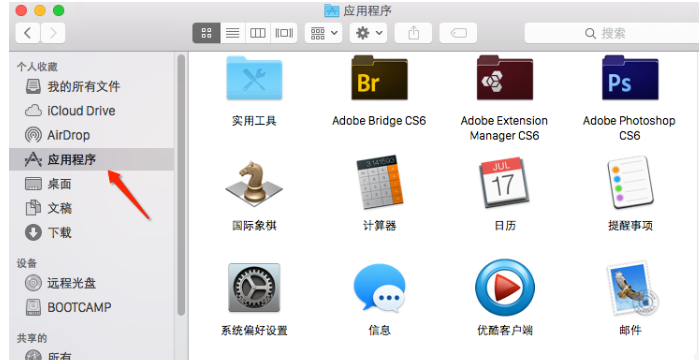Open 文稿 in the sidebar
Viewport: 699px width, 360px height.
coord(91,208)
